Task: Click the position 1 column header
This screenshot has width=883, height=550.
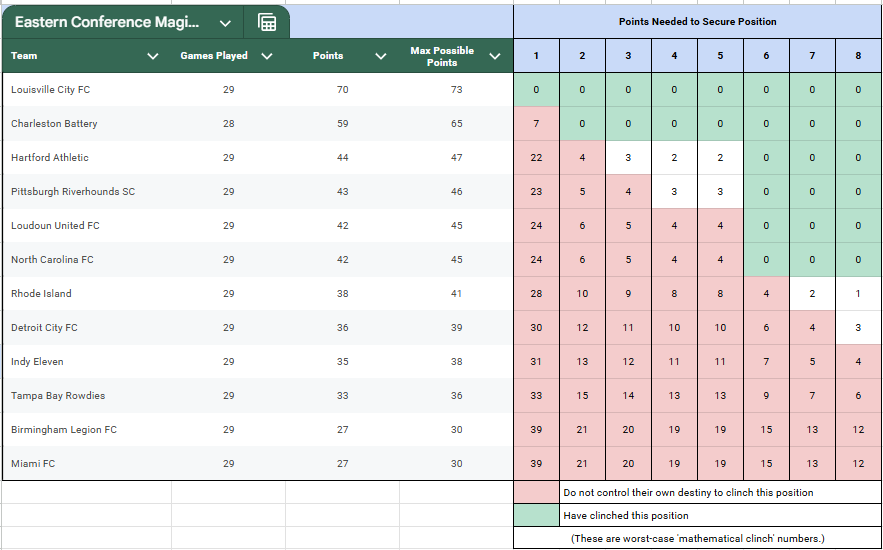Action: click(536, 56)
